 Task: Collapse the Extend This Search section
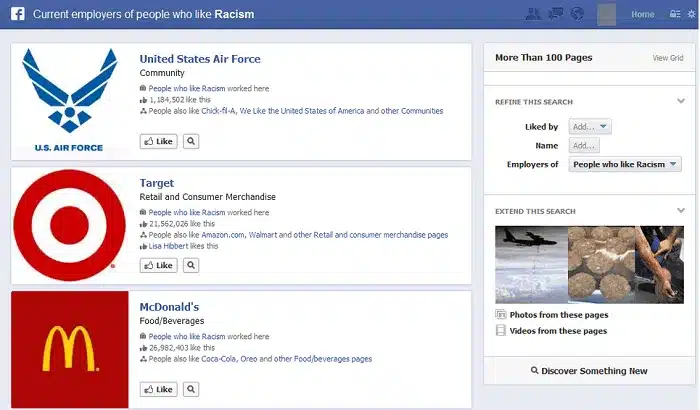[x=680, y=211]
